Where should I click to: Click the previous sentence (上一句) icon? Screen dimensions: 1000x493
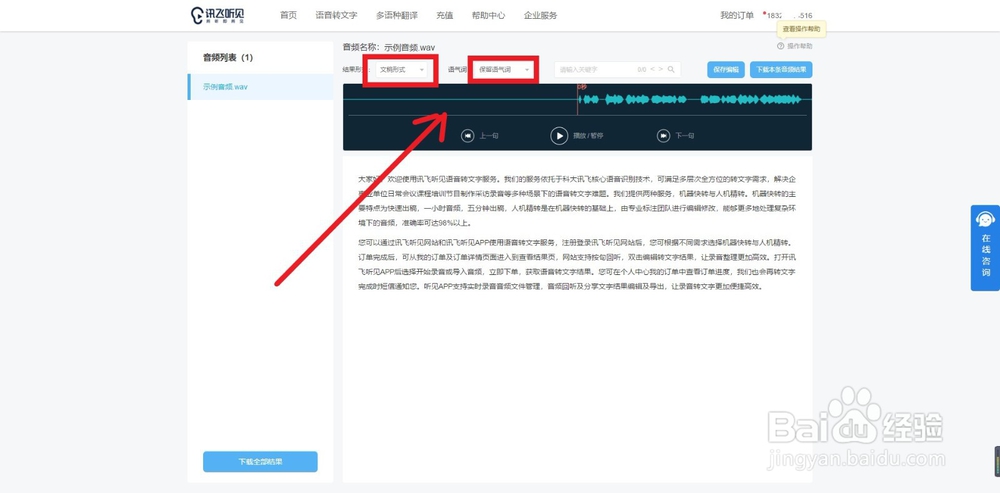click(x=467, y=136)
